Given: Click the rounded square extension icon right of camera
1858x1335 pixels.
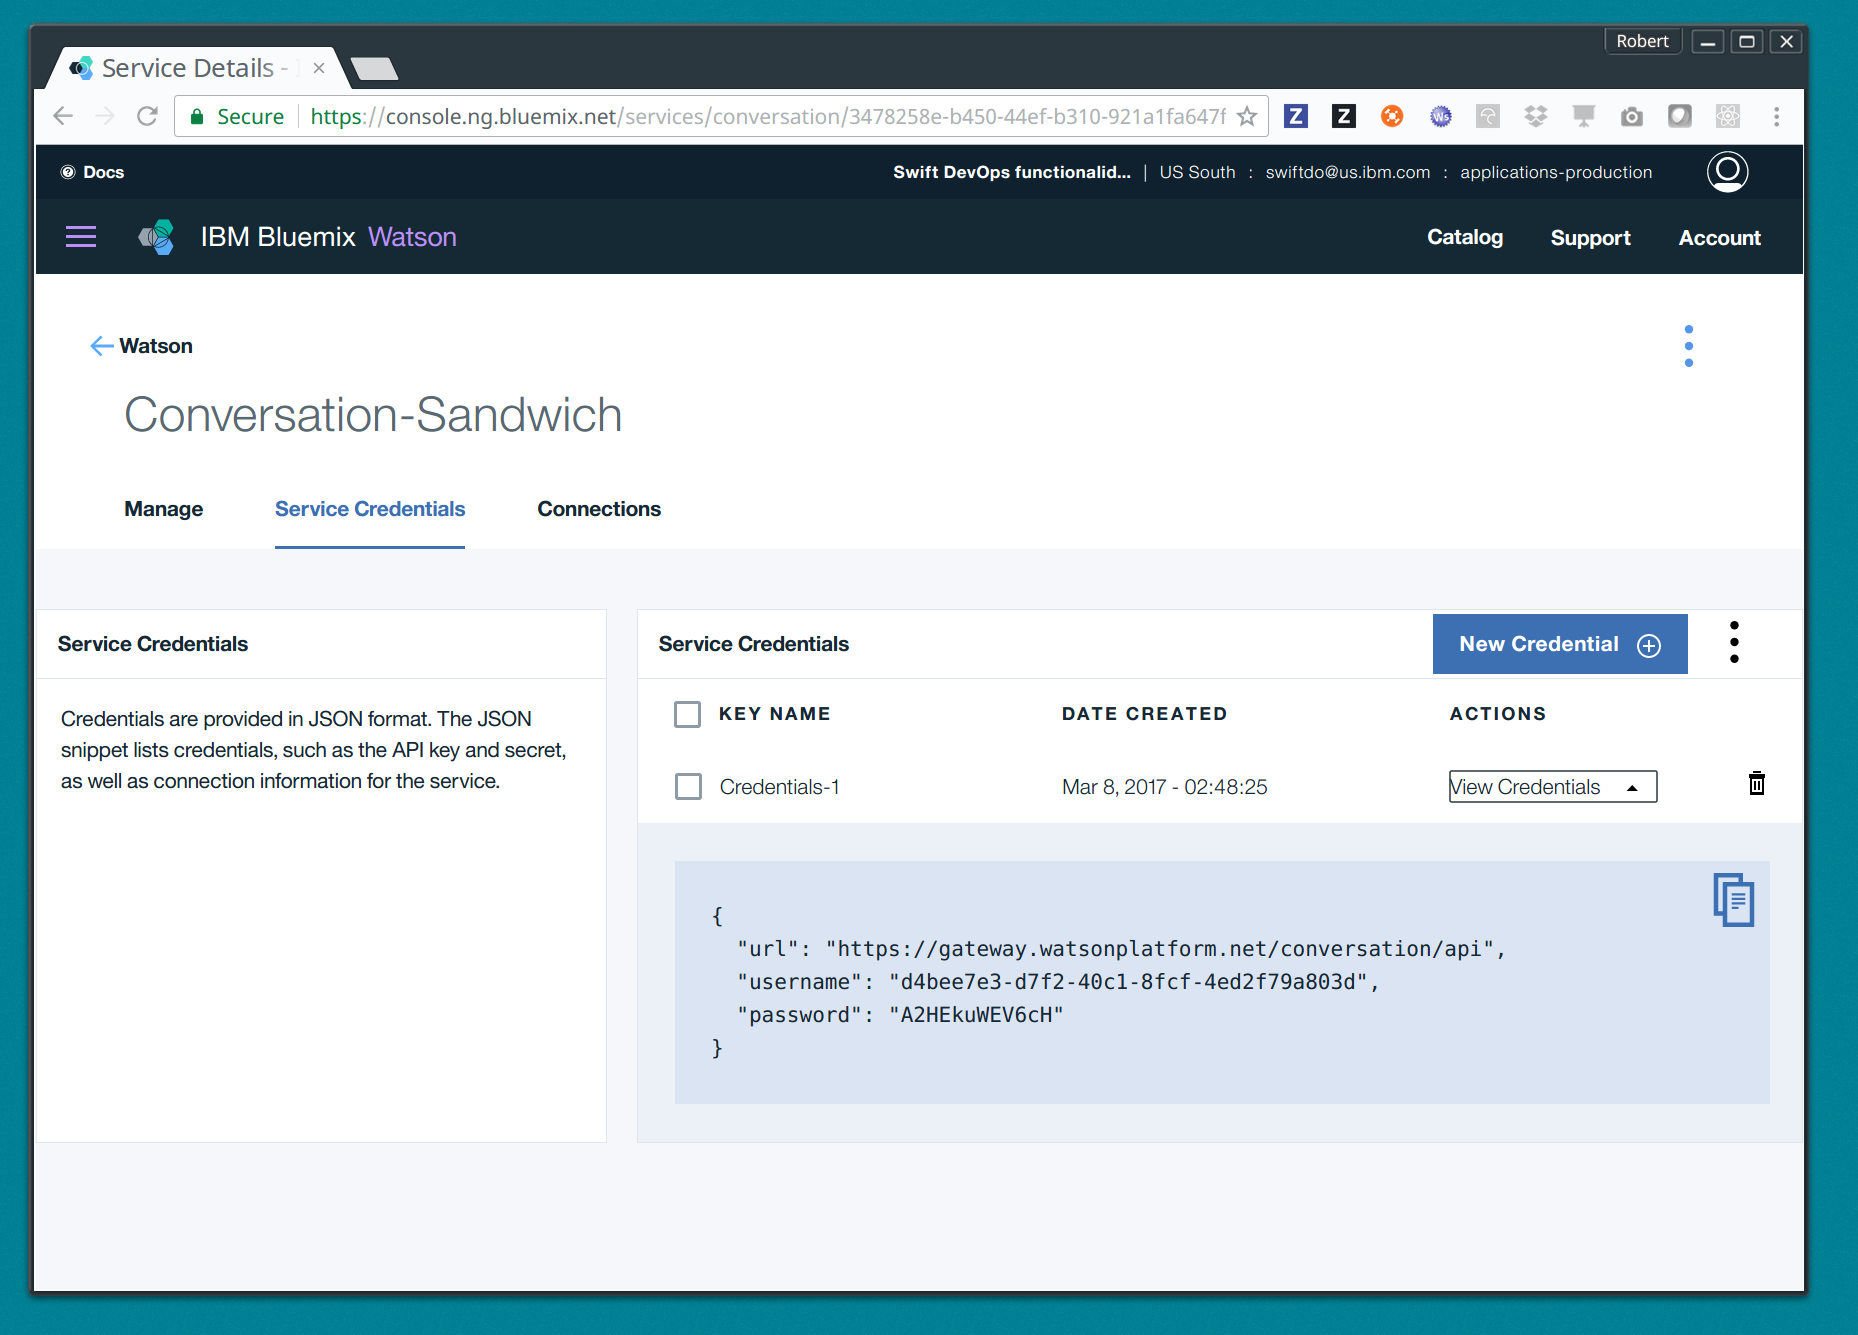Looking at the screenshot, I should [1680, 116].
